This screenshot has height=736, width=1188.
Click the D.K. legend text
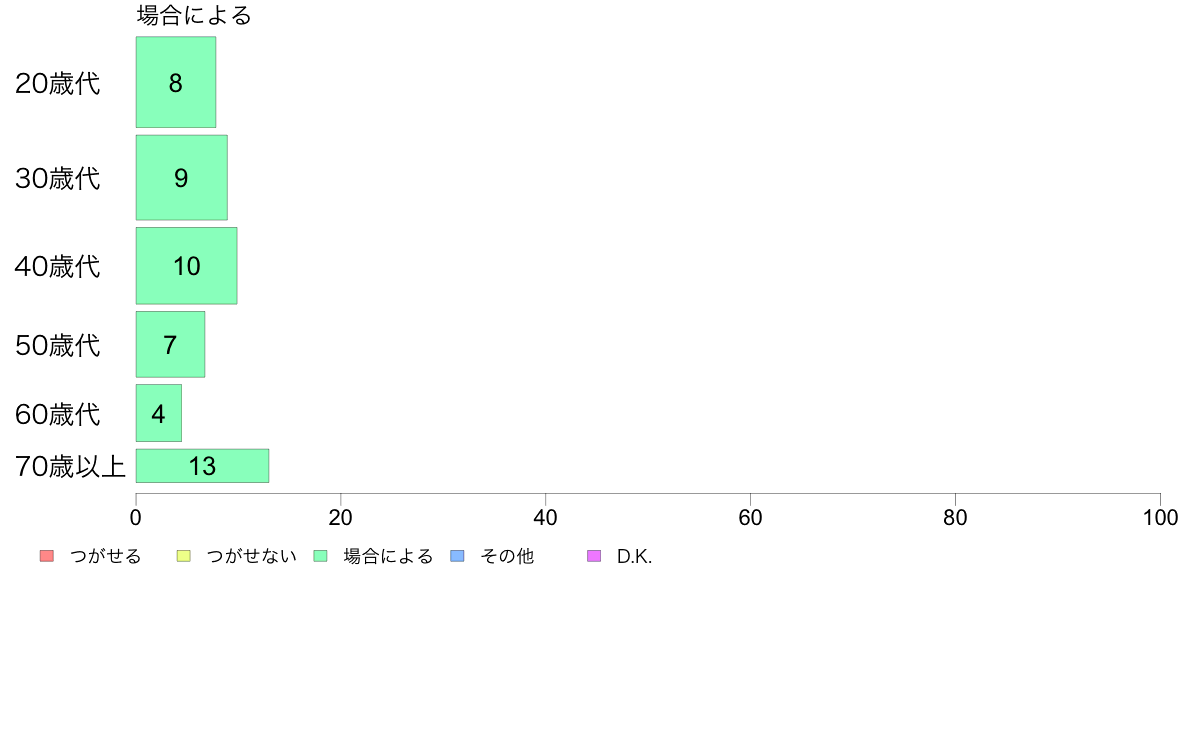[634, 556]
